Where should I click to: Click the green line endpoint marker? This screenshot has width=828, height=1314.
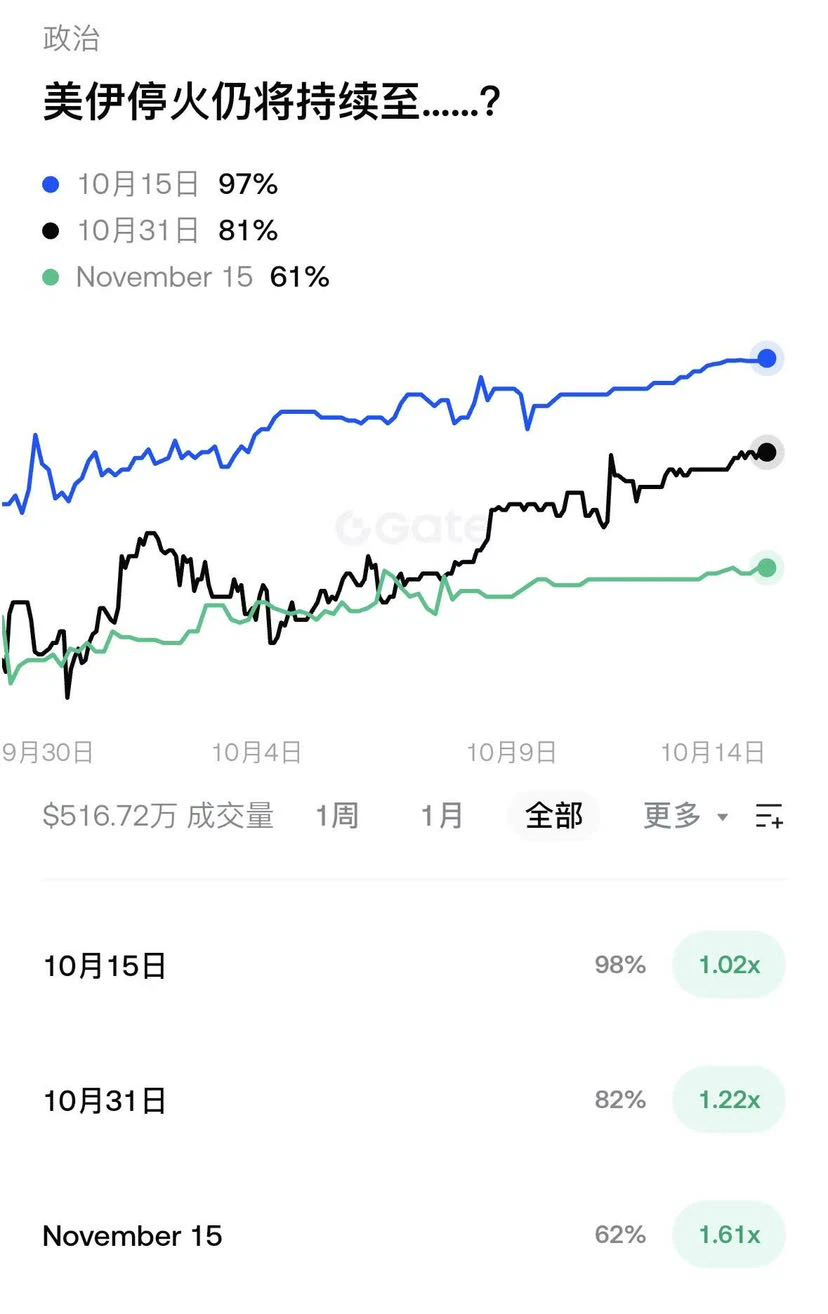point(767,568)
